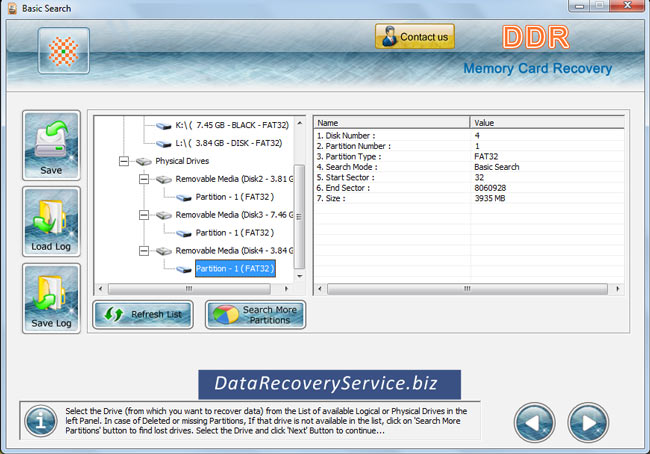The width and height of the screenshot is (650, 454).
Task: Select Removable Media Disk4 - 3.84 entry
Action: pyautogui.click(x=234, y=251)
